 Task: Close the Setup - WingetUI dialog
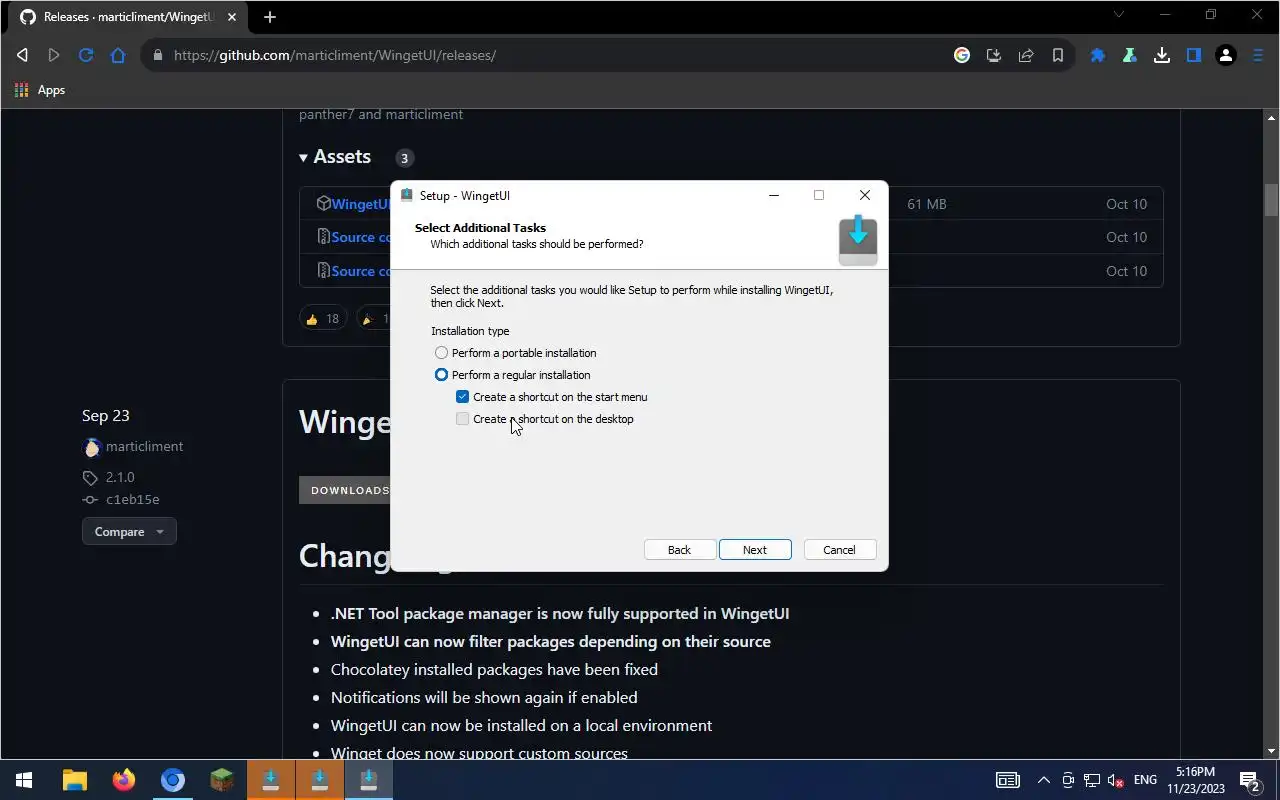point(865,195)
